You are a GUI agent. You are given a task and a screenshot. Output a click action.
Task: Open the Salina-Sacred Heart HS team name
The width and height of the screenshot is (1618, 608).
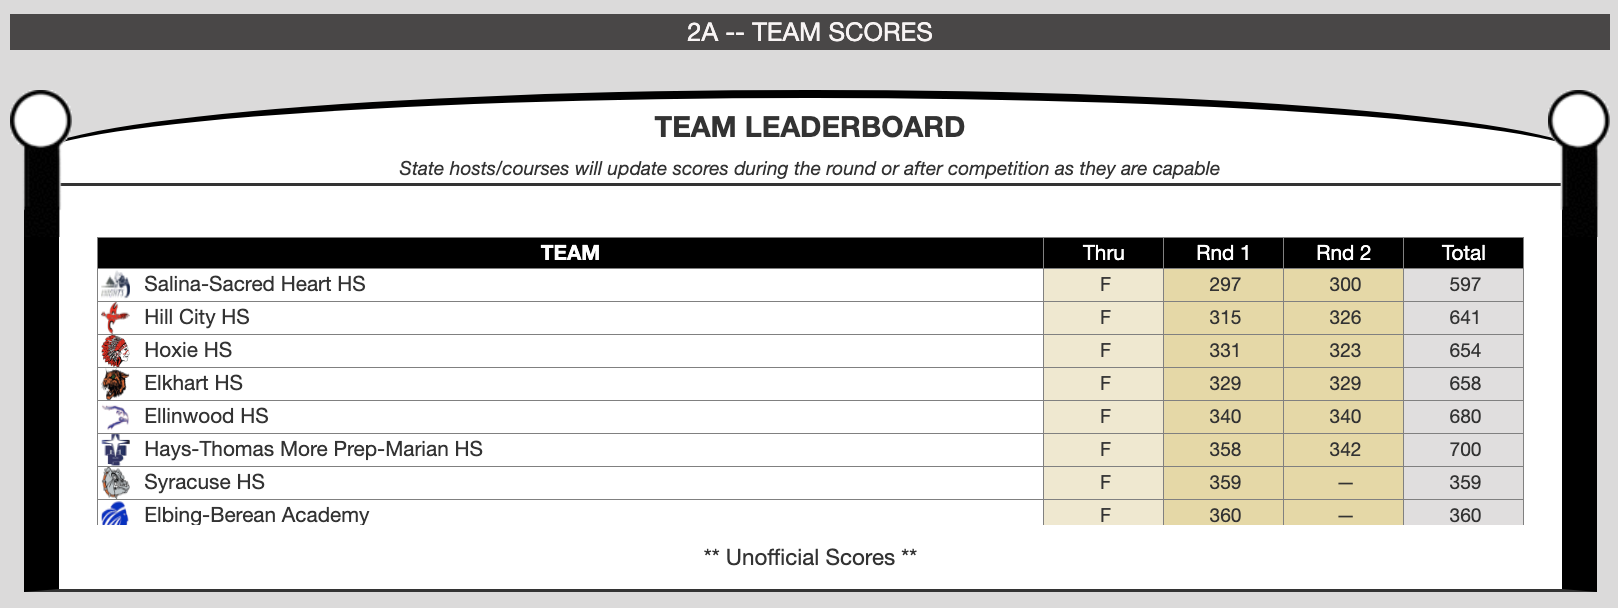point(254,284)
